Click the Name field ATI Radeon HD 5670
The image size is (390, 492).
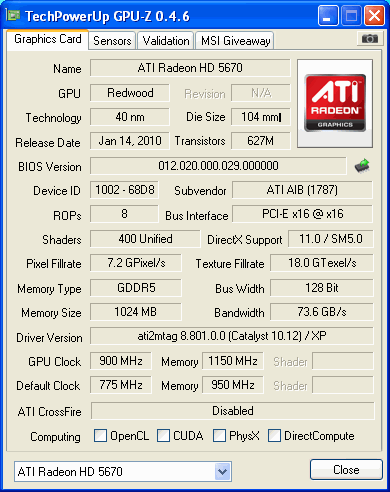click(x=190, y=68)
